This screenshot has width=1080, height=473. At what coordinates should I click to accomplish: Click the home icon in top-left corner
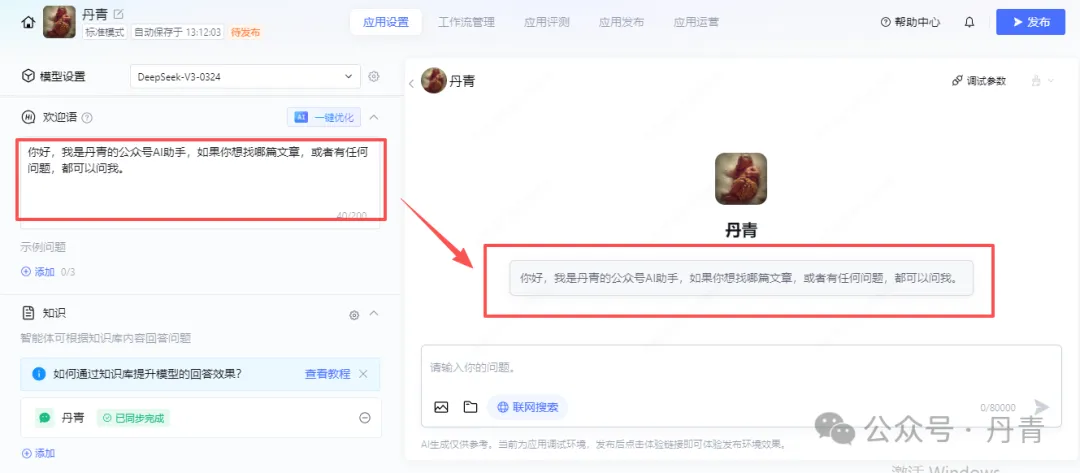[27, 22]
